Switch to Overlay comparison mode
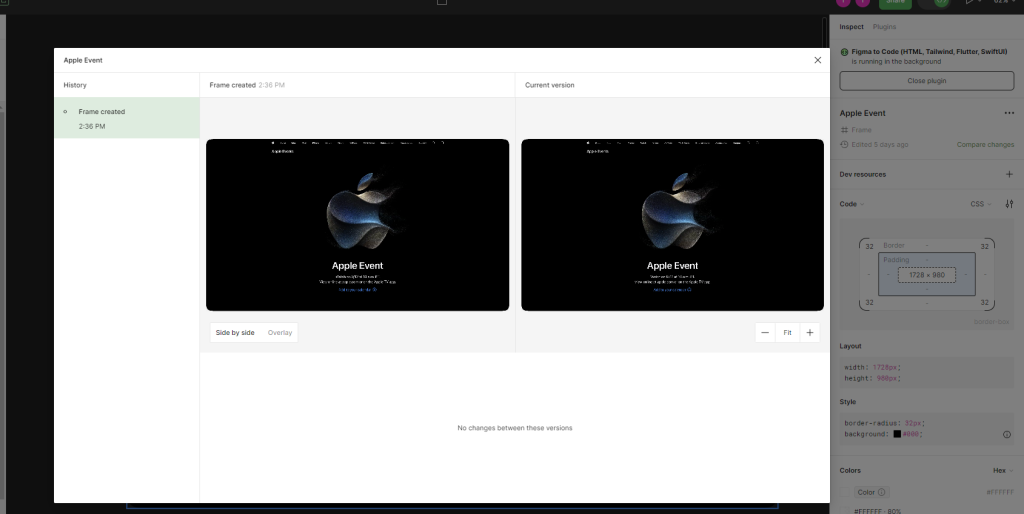The width and height of the screenshot is (1024, 514). (280, 333)
